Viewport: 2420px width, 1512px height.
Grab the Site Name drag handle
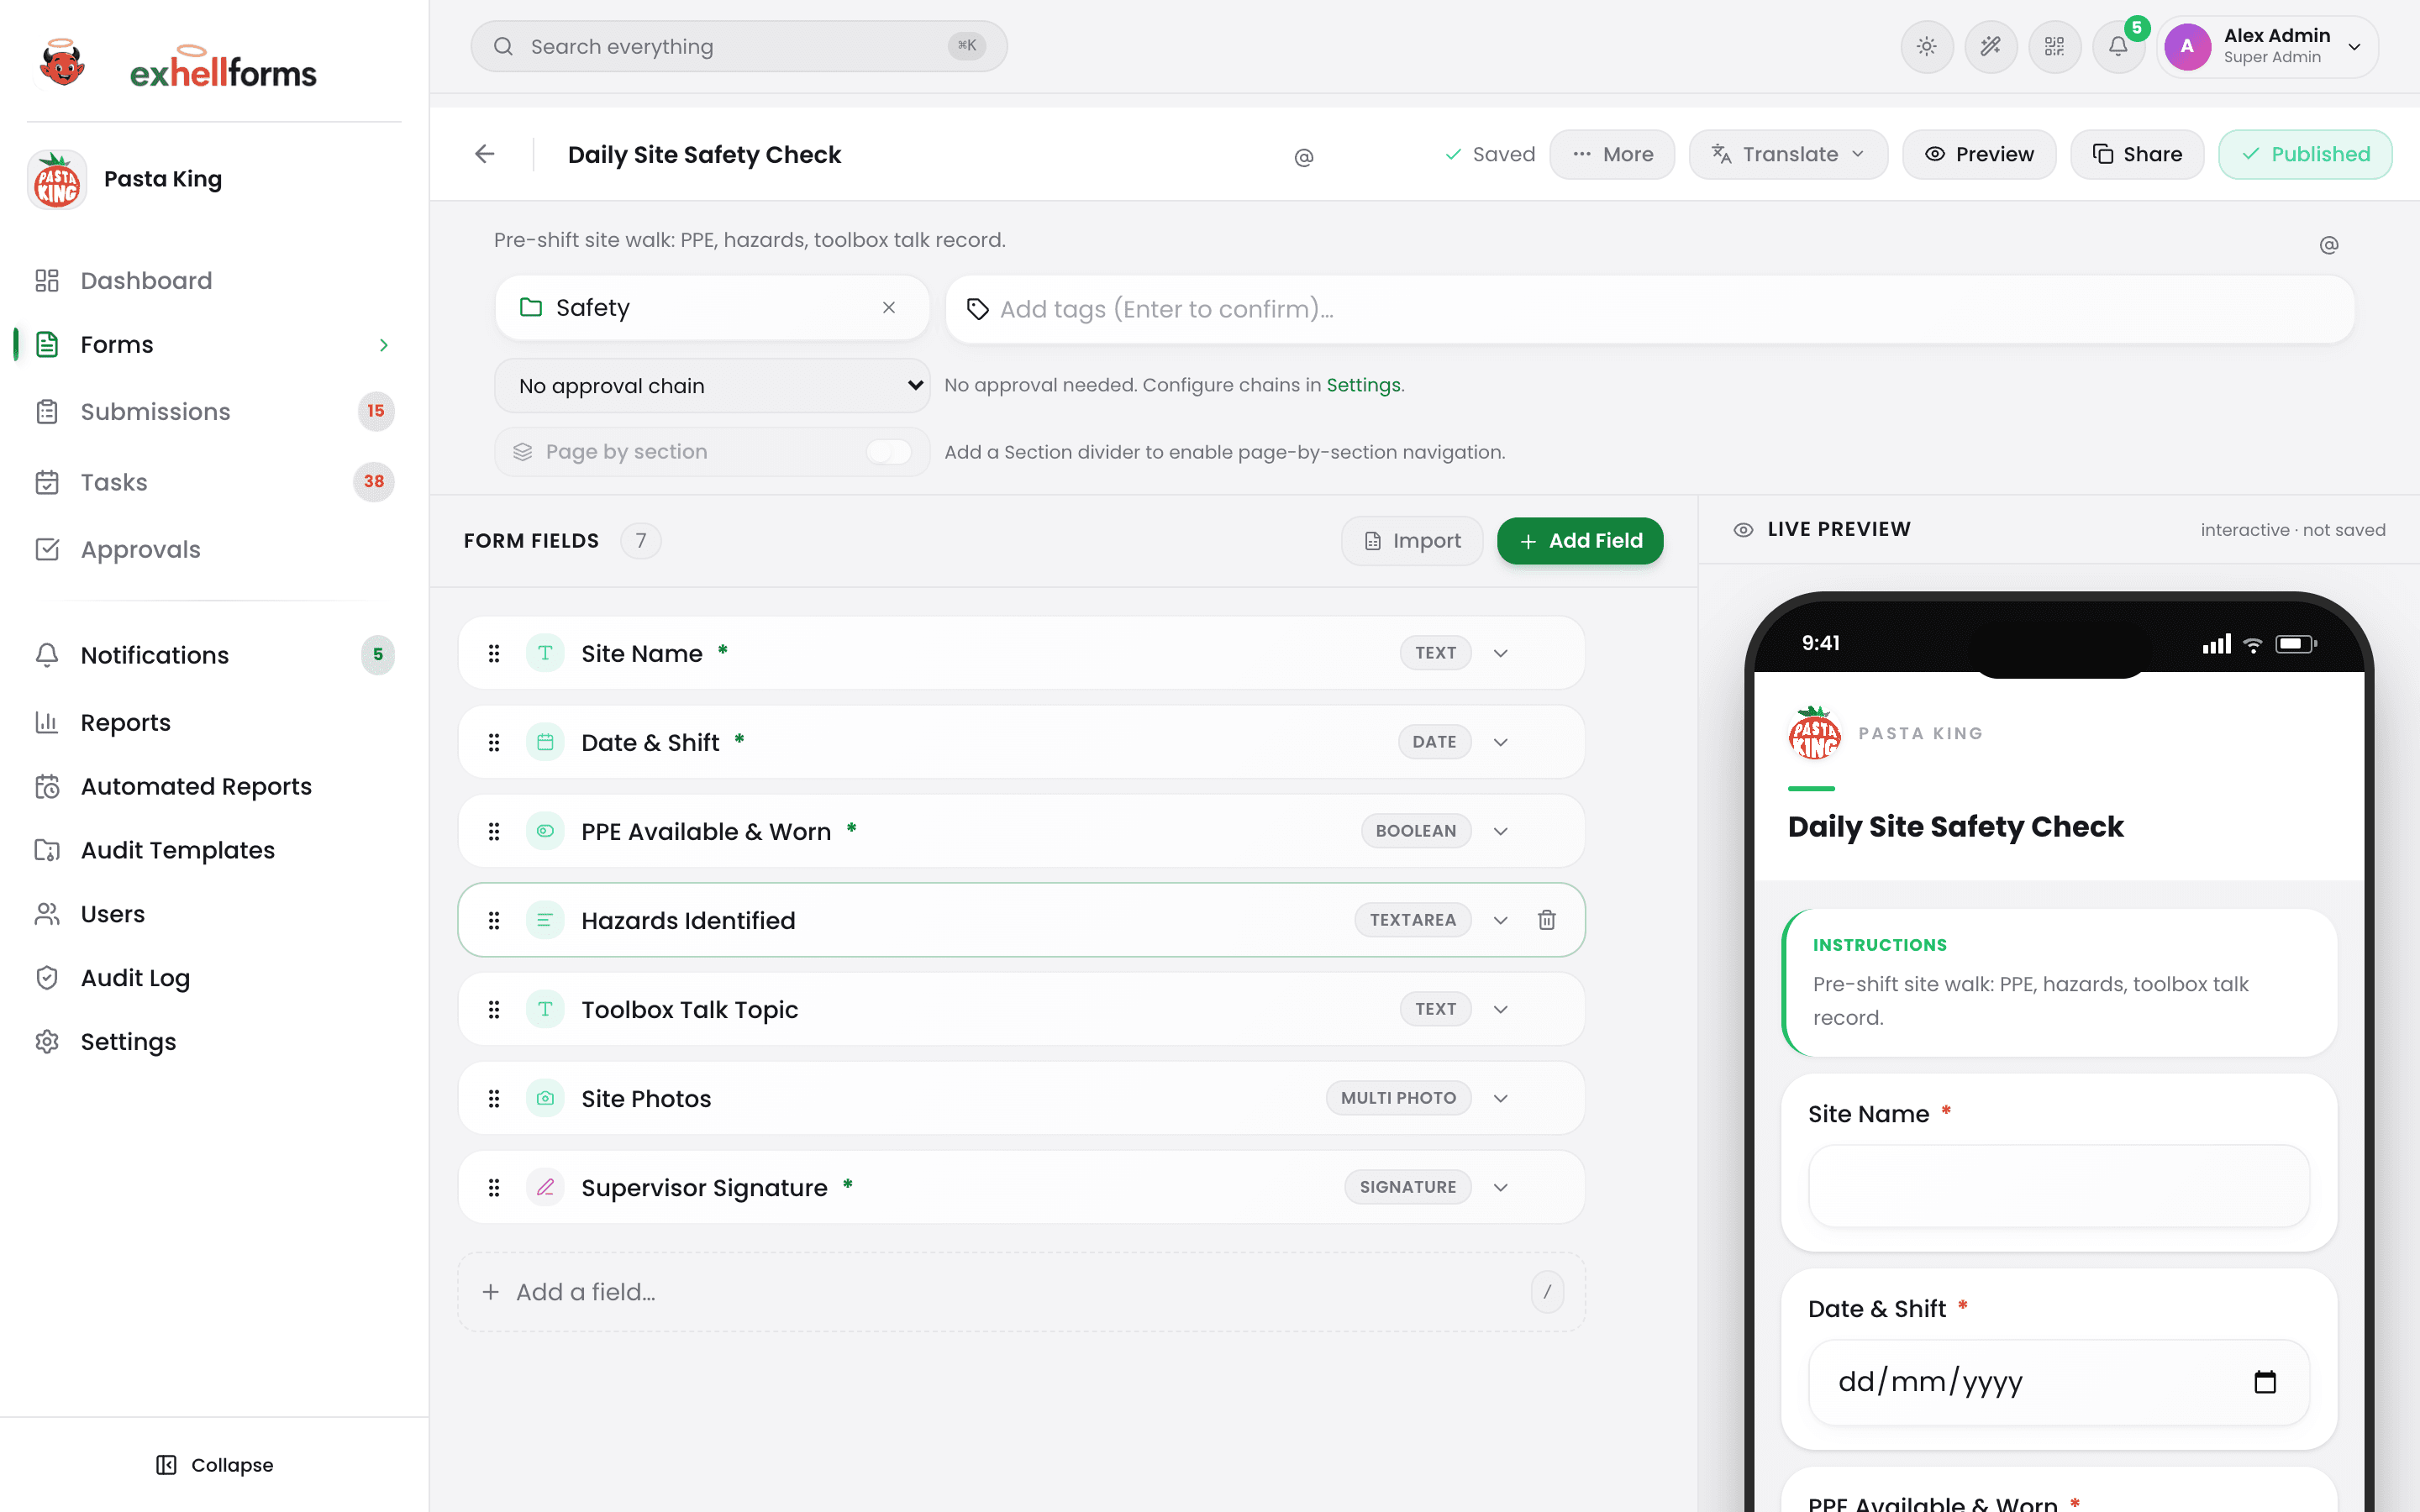pyautogui.click(x=494, y=653)
